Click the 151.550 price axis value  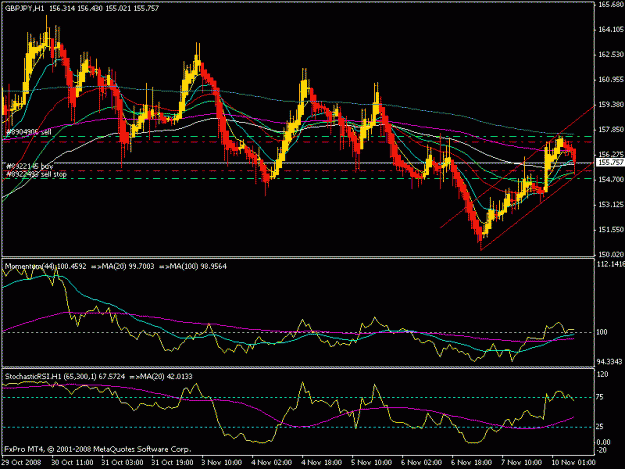coord(611,230)
